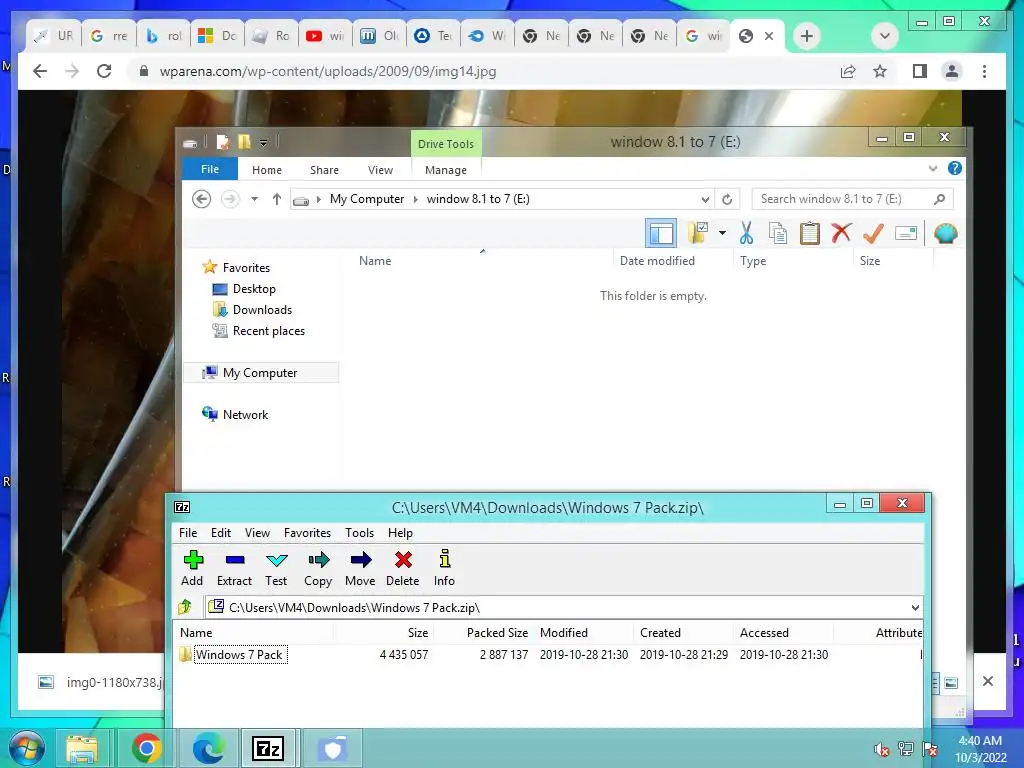This screenshot has width=1024, height=768.
Task: Click the Copy arrow icon in 7-Zip
Action: tap(318, 568)
